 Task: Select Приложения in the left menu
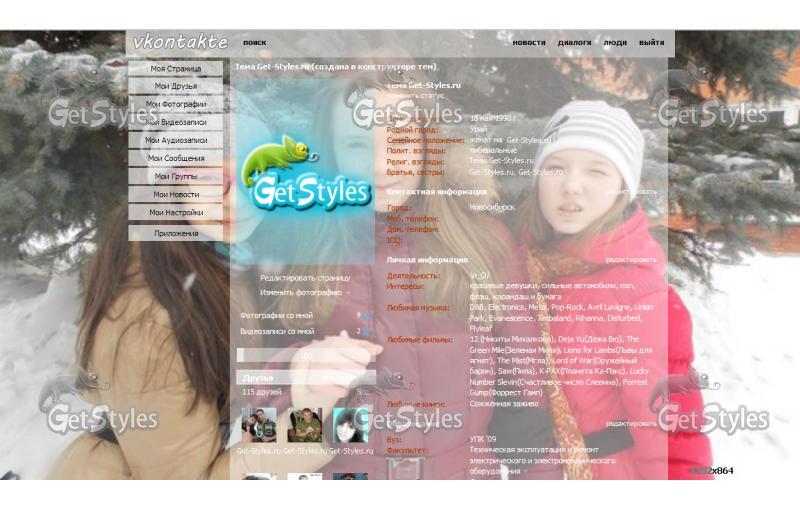click(x=176, y=233)
